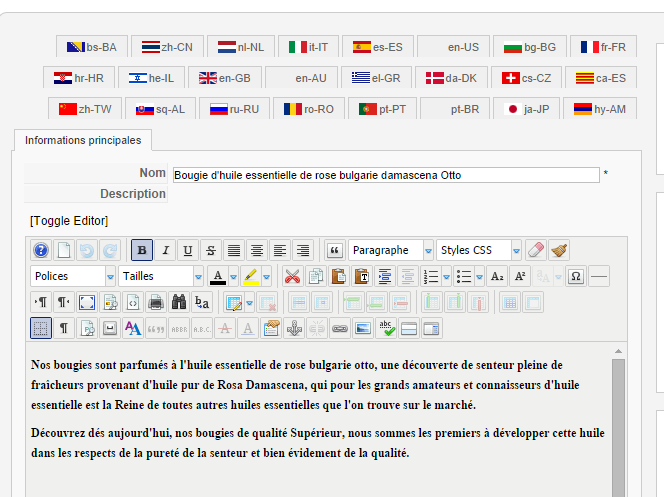
Task: Open the Polices font dropdown
Action: 73,276
